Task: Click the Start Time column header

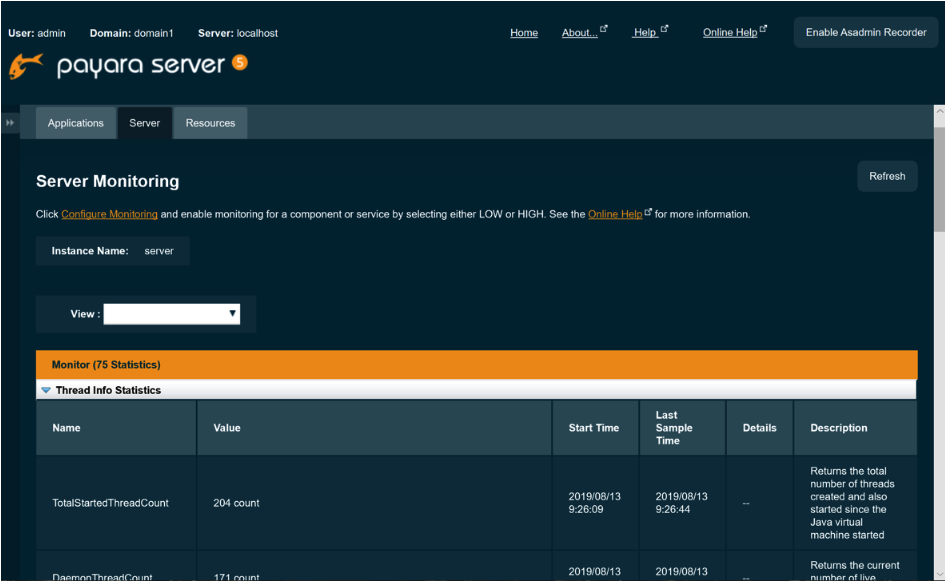Action: (594, 428)
